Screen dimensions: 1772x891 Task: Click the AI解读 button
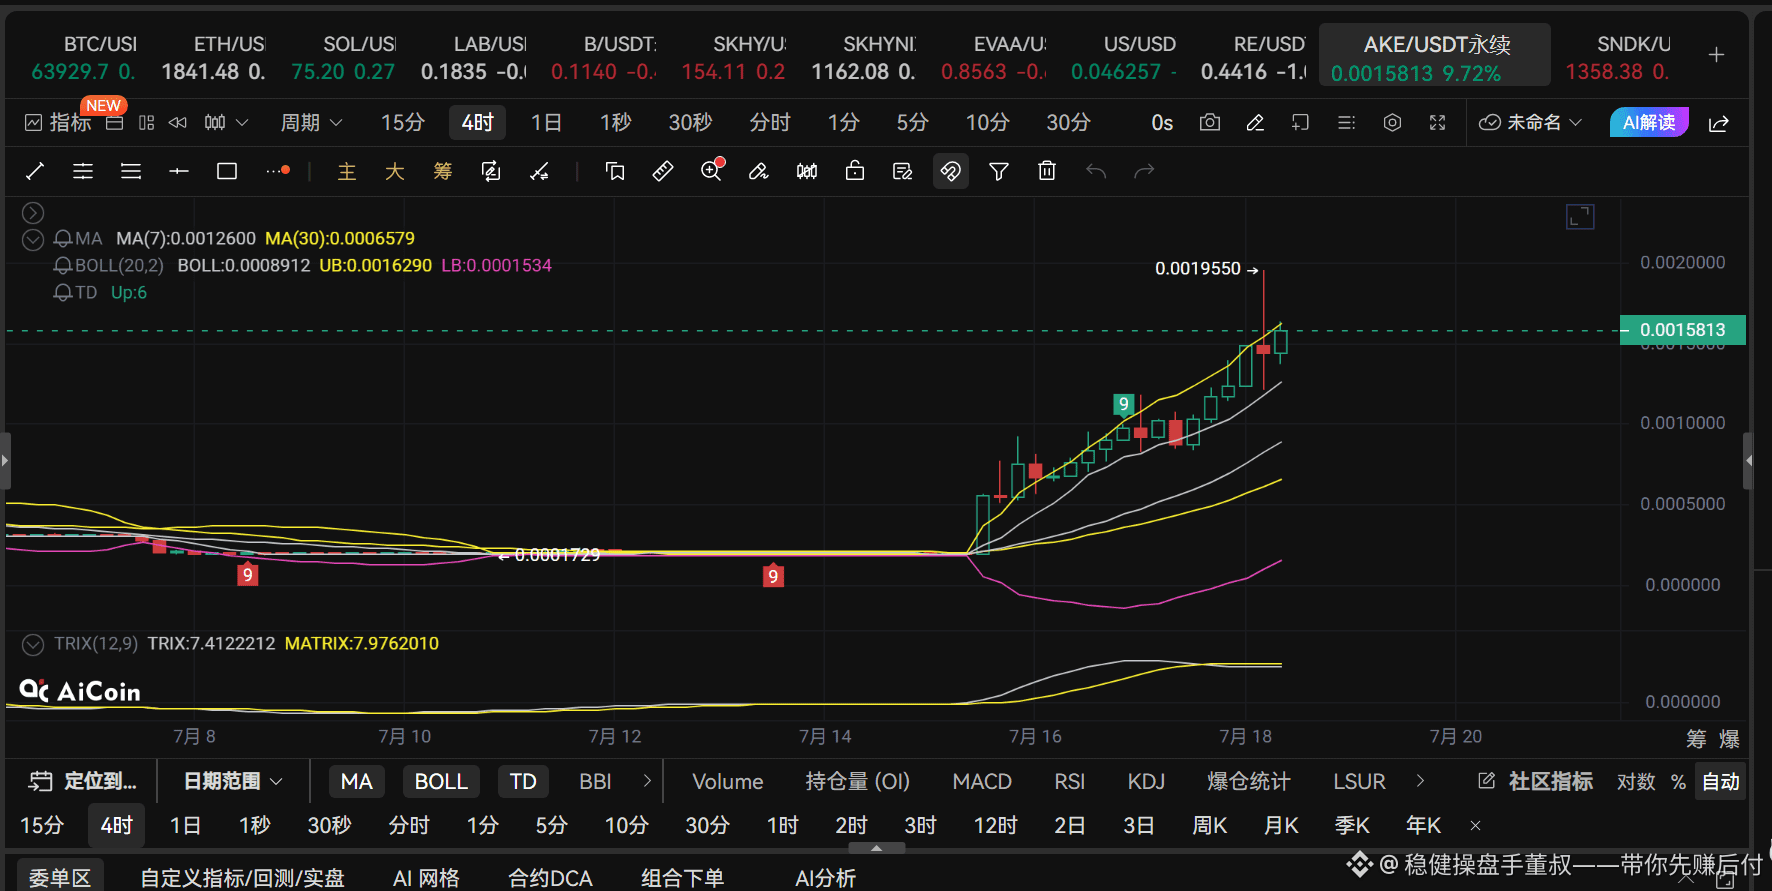[x=1649, y=123]
